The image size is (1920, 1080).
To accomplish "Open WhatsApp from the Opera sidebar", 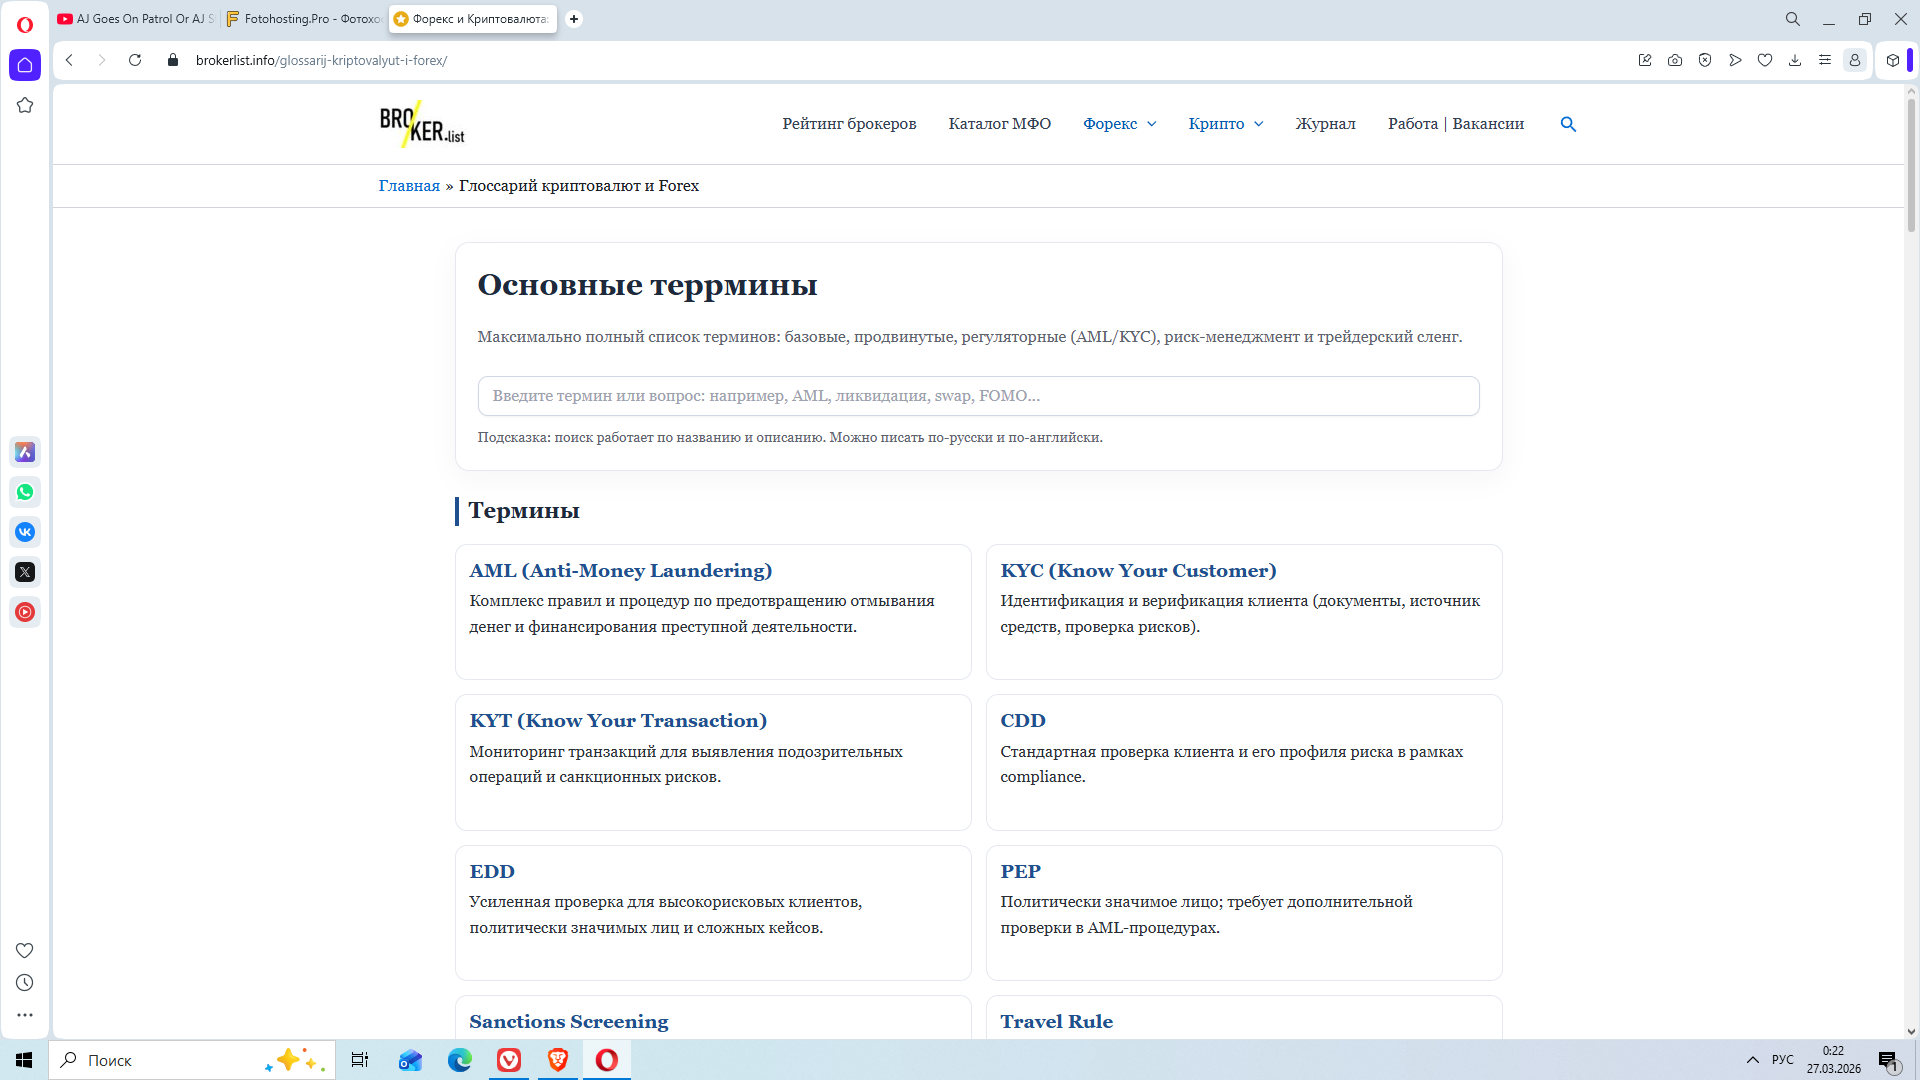I will click(25, 492).
